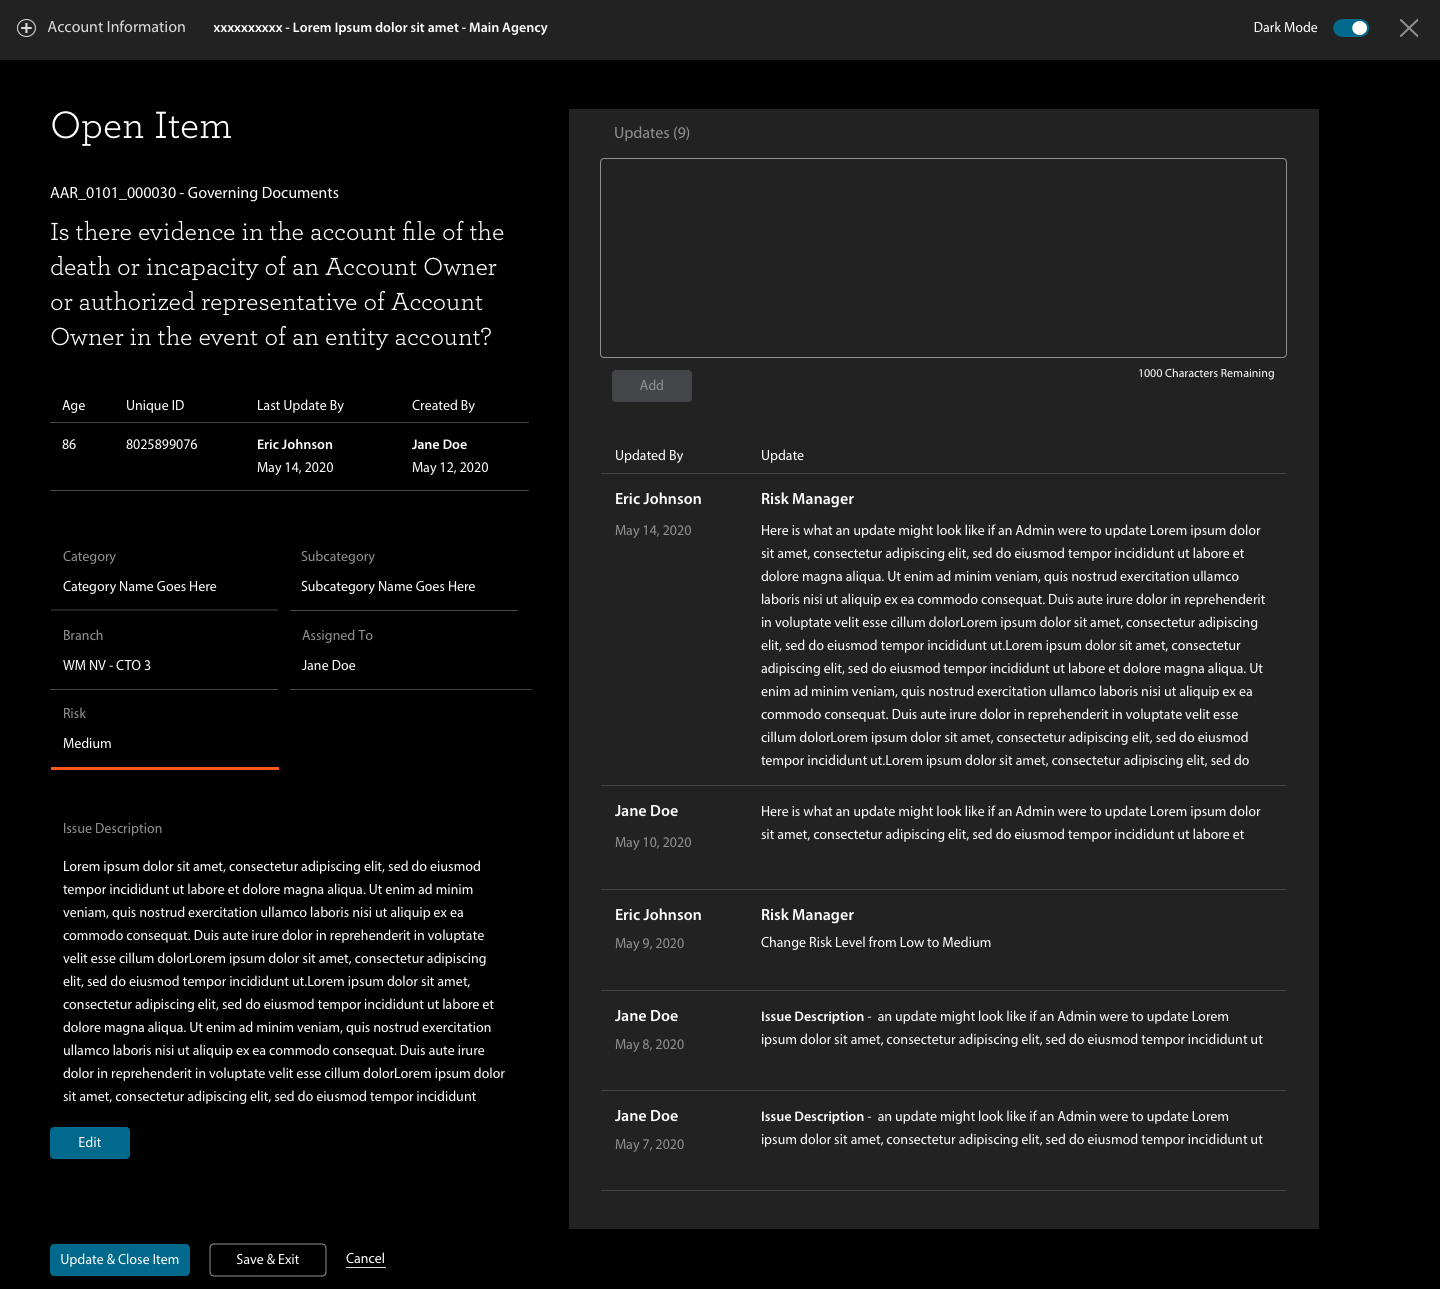Click the AAR_0101_000030 Governing Documents label
1440x1289 pixels.
click(194, 192)
